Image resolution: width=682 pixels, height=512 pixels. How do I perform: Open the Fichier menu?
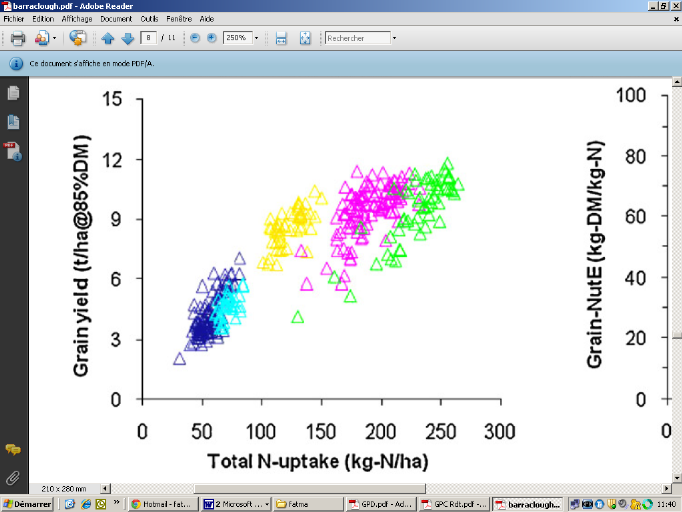pyautogui.click(x=14, y=18)
